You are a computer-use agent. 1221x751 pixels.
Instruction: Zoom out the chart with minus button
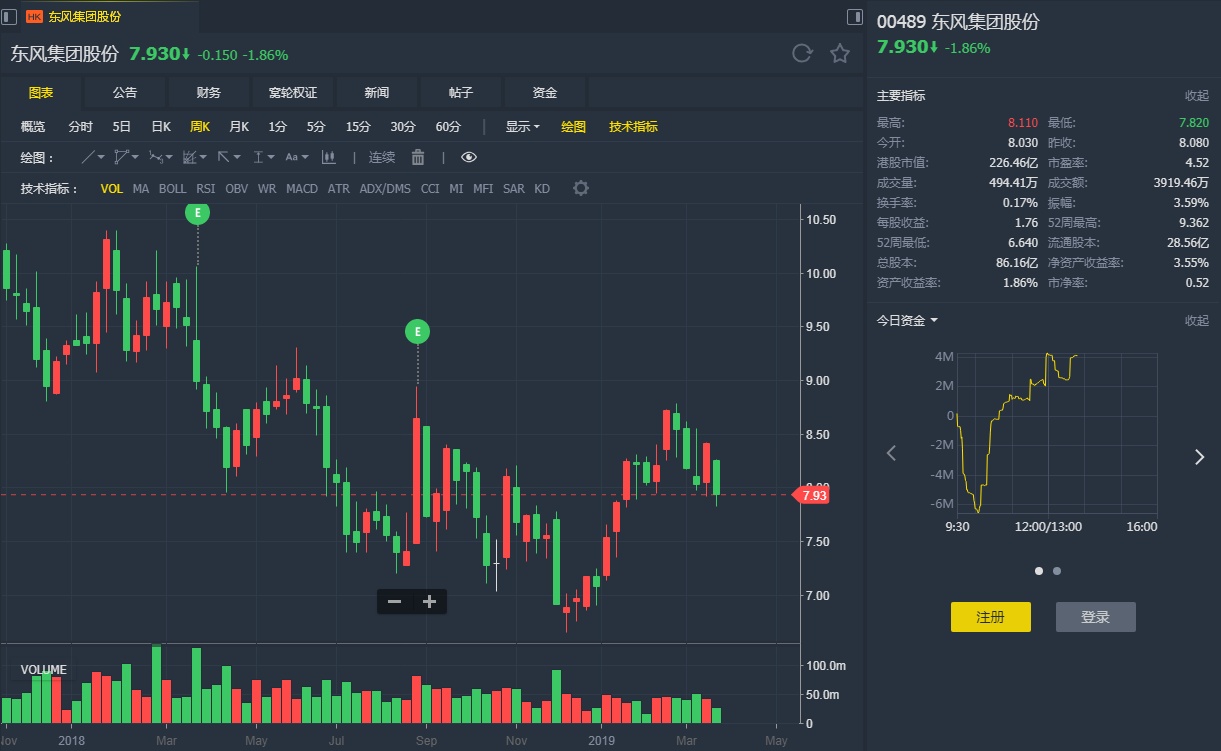coord(394,602)
